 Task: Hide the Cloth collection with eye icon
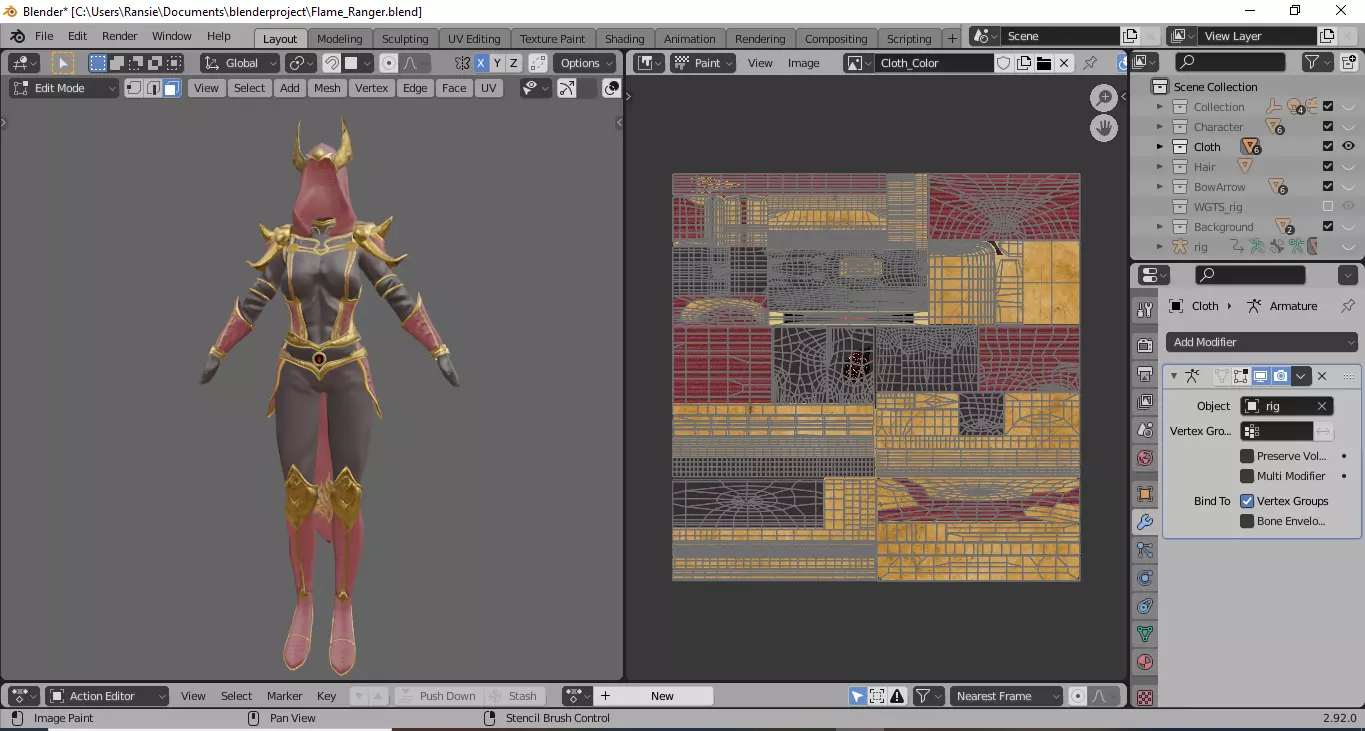click(1348, 146)
